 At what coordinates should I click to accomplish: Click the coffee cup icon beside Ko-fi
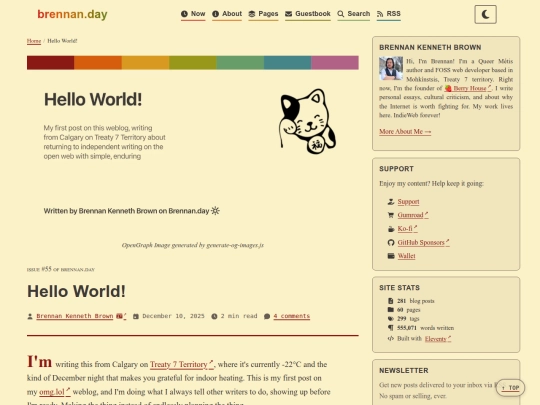pos(391,229)
